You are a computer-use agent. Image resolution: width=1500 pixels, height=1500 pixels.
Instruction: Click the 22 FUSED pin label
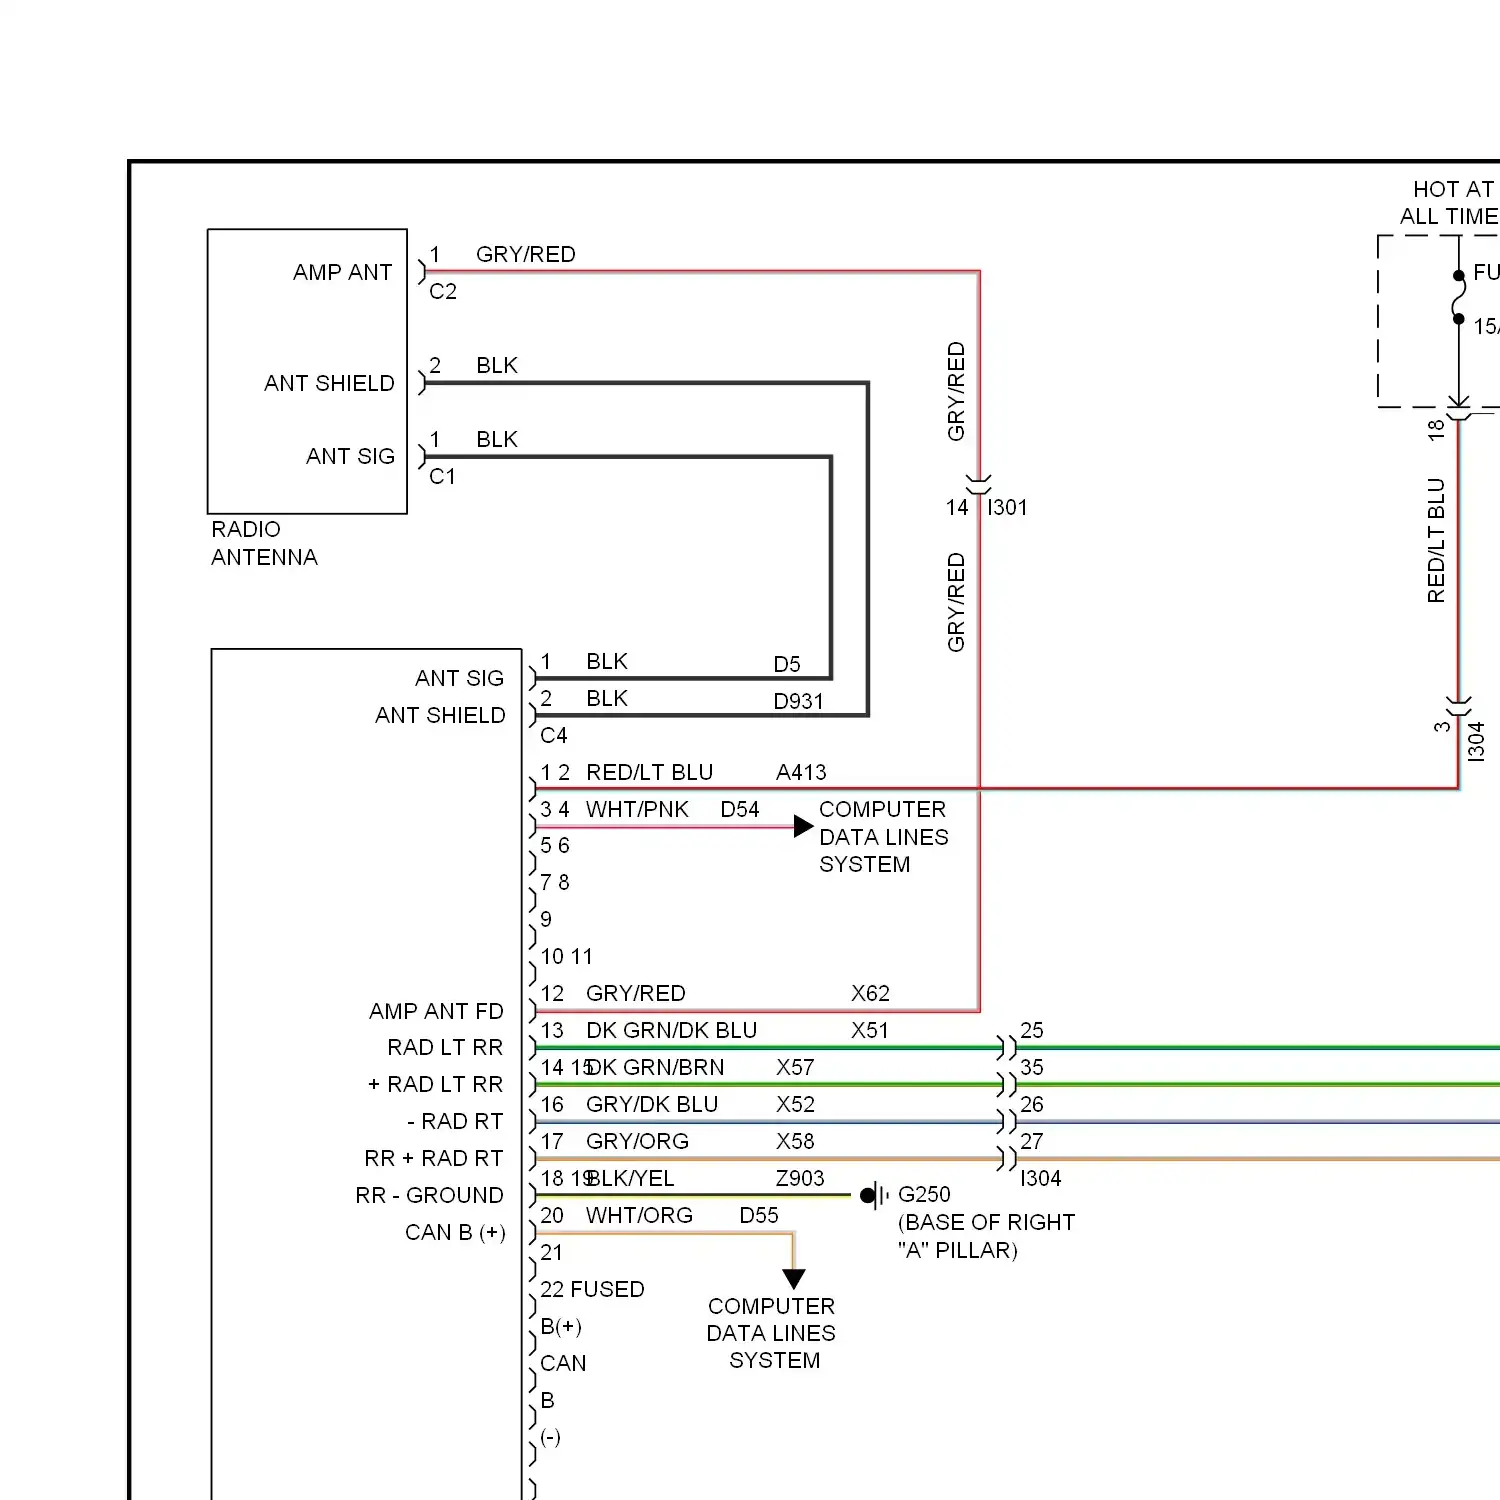592,1289
